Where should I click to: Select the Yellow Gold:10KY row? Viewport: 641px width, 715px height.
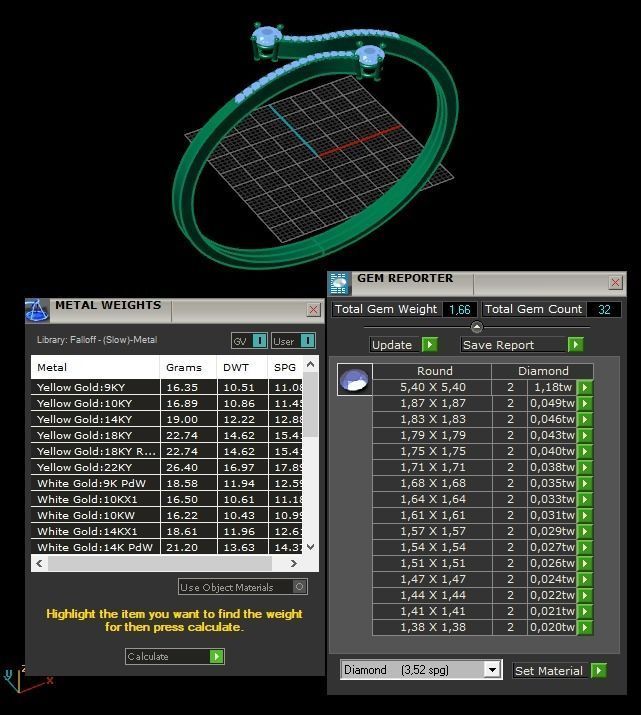[166, 404]
